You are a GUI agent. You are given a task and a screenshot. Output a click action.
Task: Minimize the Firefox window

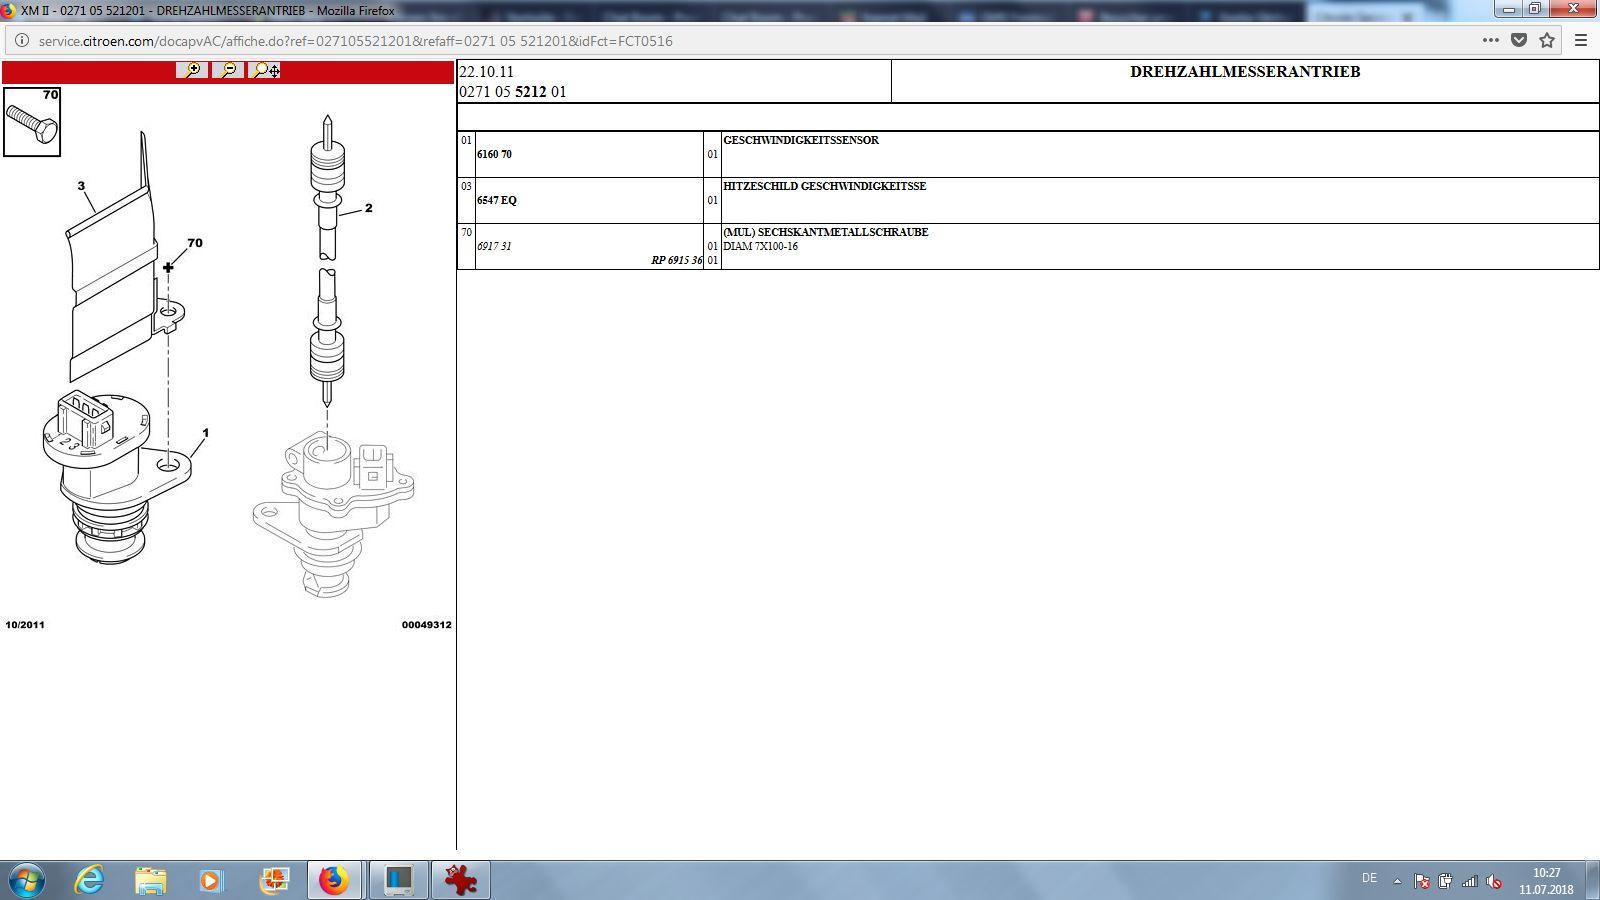pos(1508,9)
